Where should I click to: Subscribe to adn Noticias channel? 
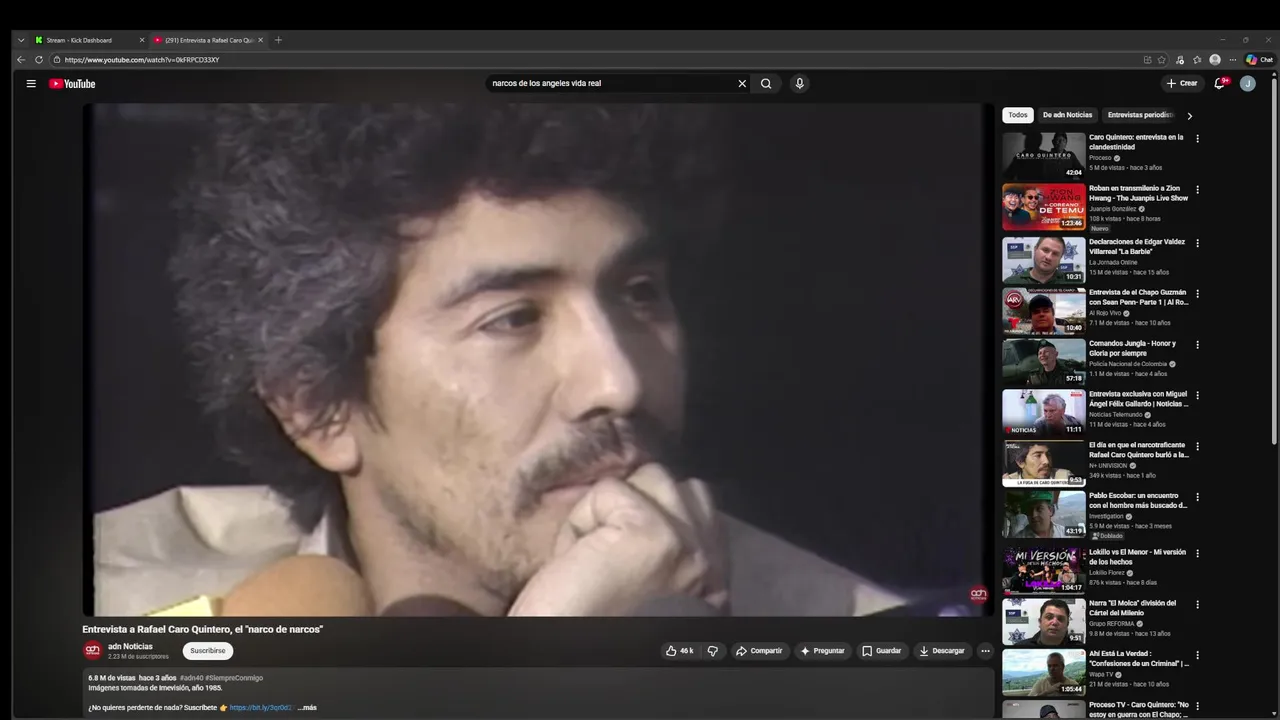pyautogui.click(x=208, y=651)
